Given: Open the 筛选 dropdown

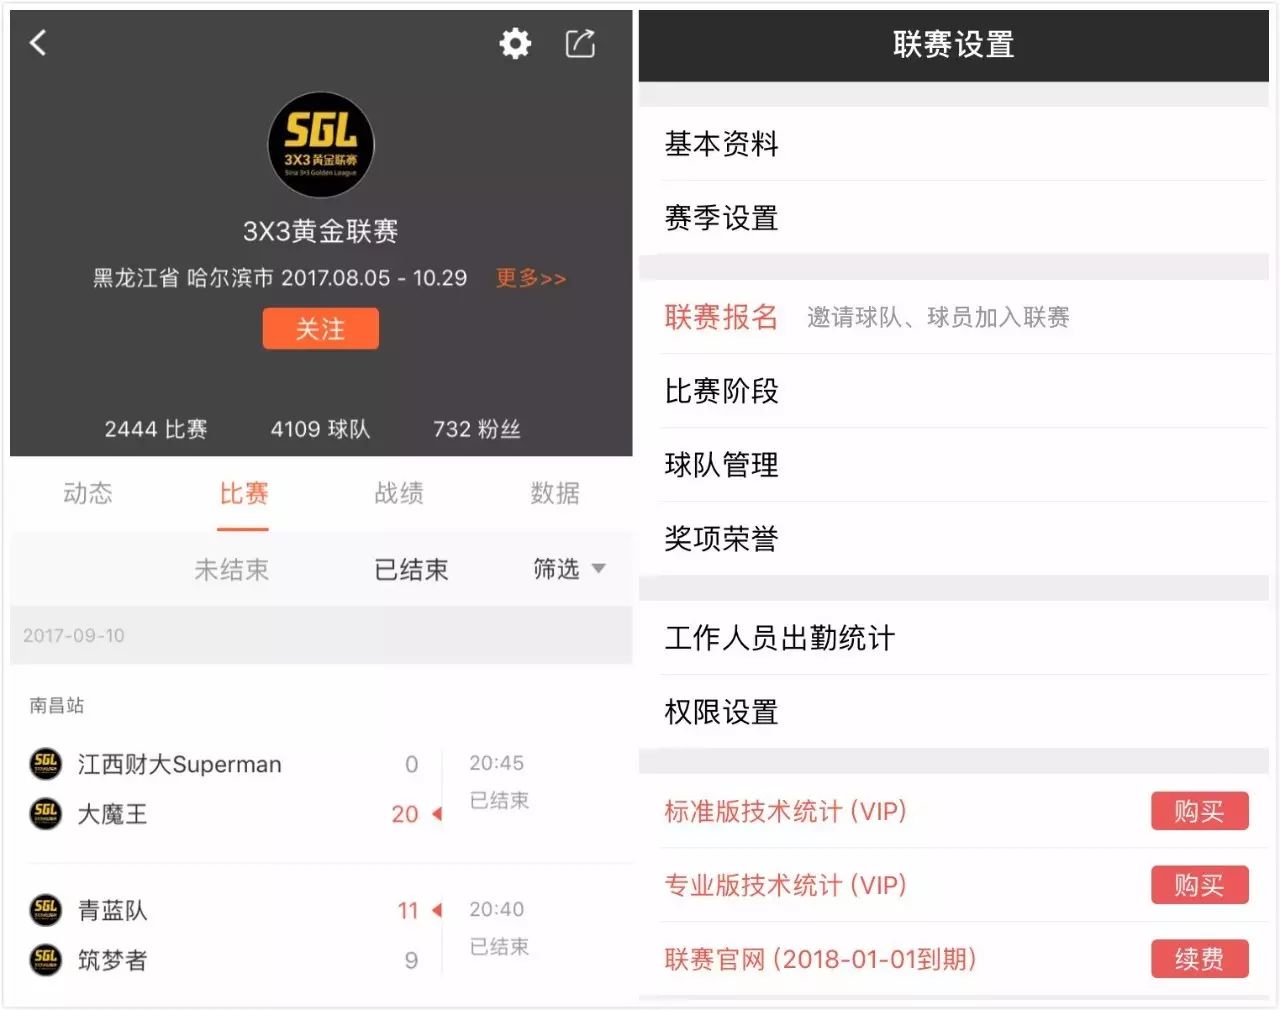Looking at the screenshot, I should click(569, 569).
